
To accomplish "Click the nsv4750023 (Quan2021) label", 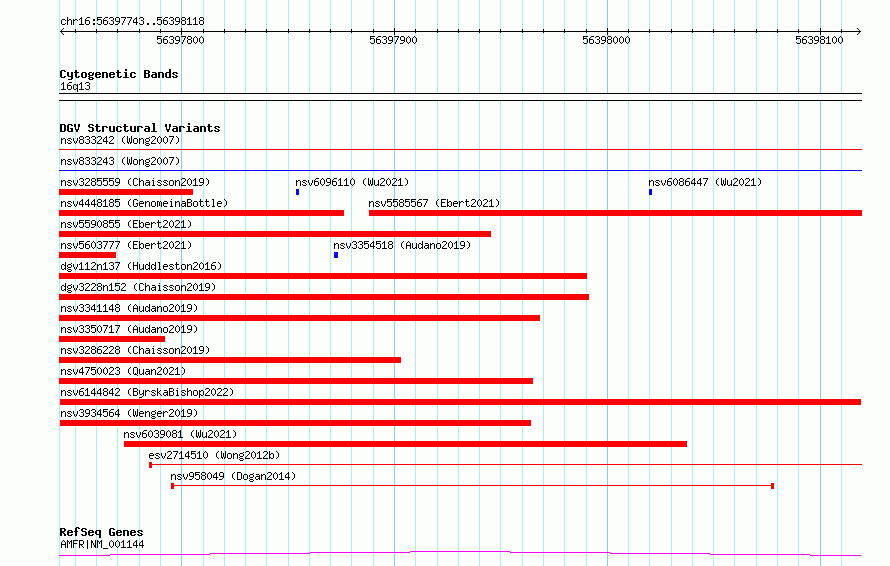I will 123,371.
